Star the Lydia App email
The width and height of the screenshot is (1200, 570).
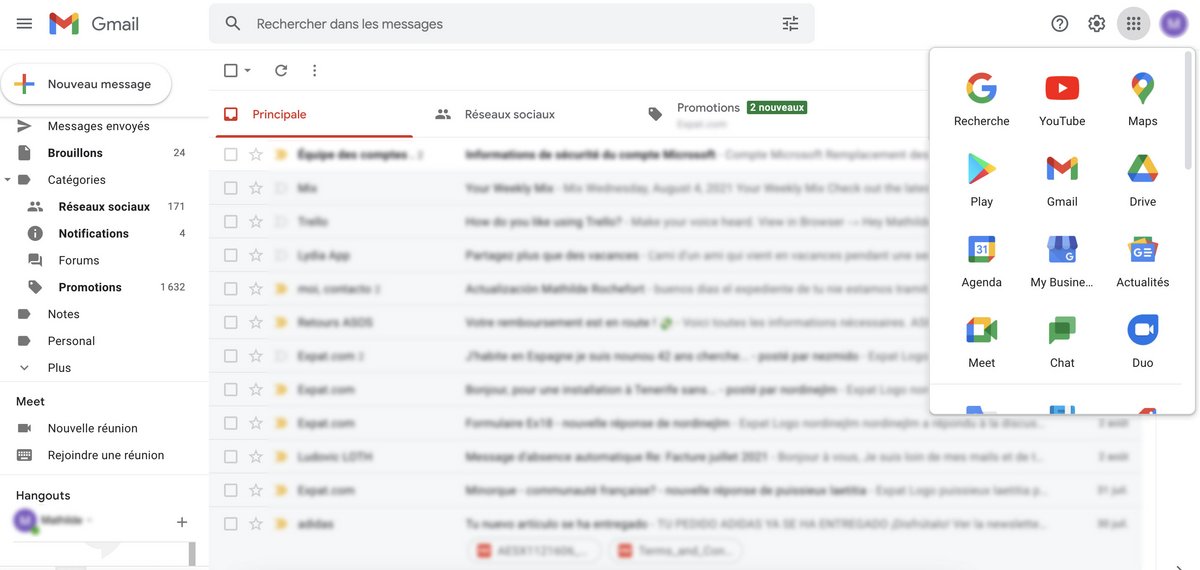pyautogui.click(x=256, y=255)
